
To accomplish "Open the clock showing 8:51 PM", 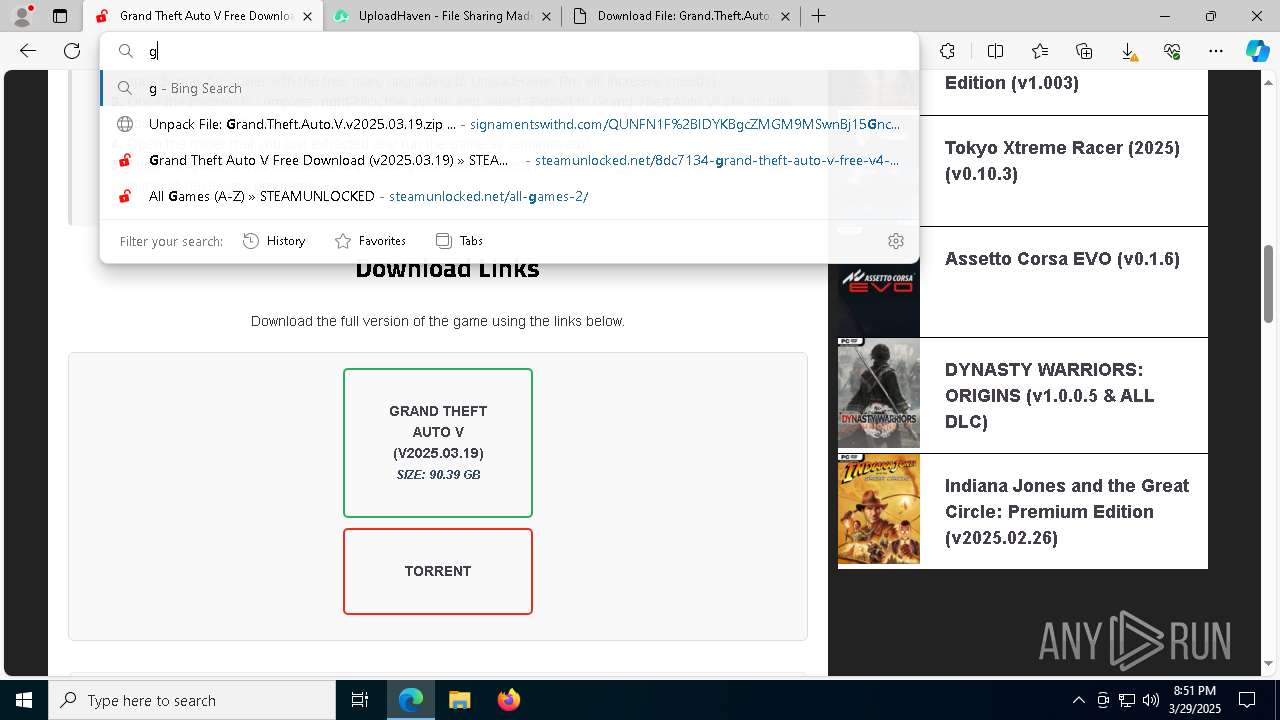I will [x=1195, y=700].
